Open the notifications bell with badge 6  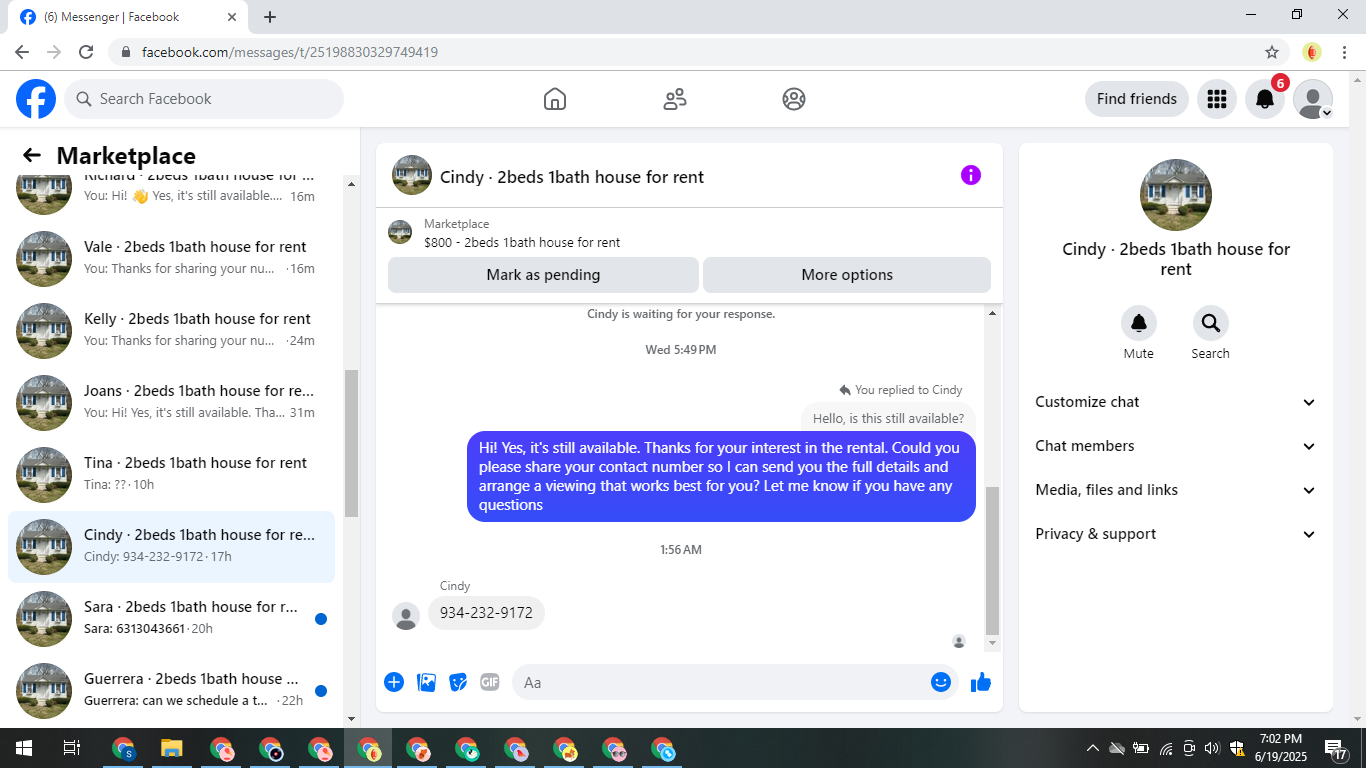coord(1265,99)
